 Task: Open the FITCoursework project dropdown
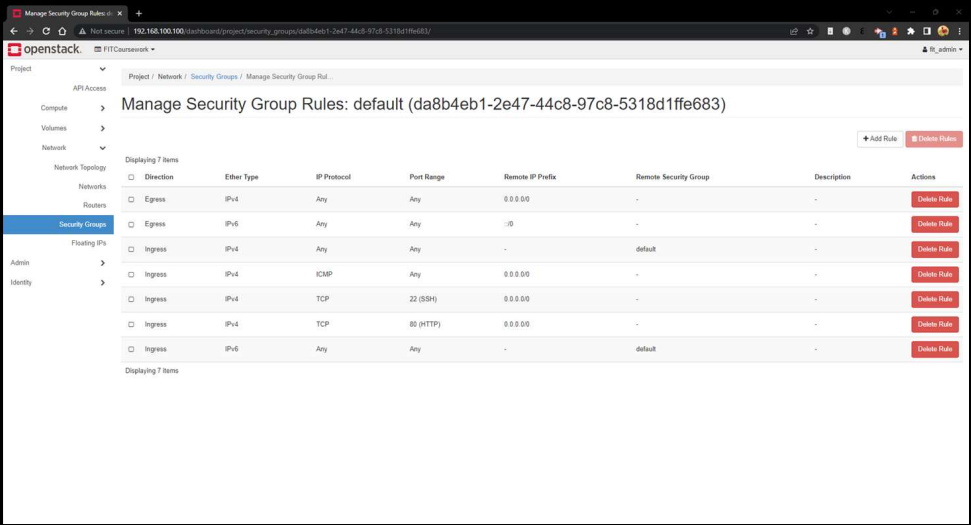tap(125, 49)
